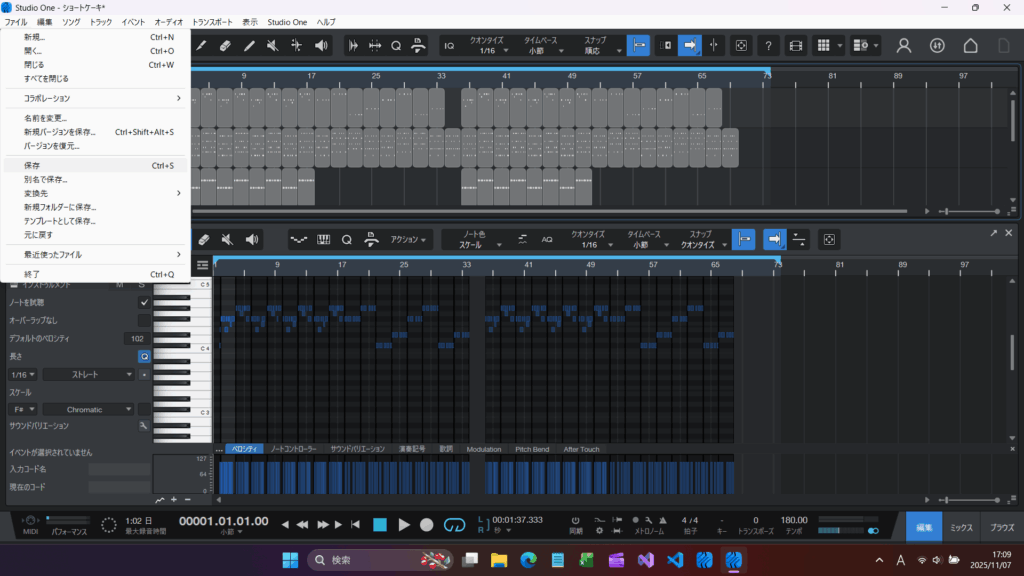
Task: Select the Listen (speaker) tool in the top toolbar
Action: (321, 46)
